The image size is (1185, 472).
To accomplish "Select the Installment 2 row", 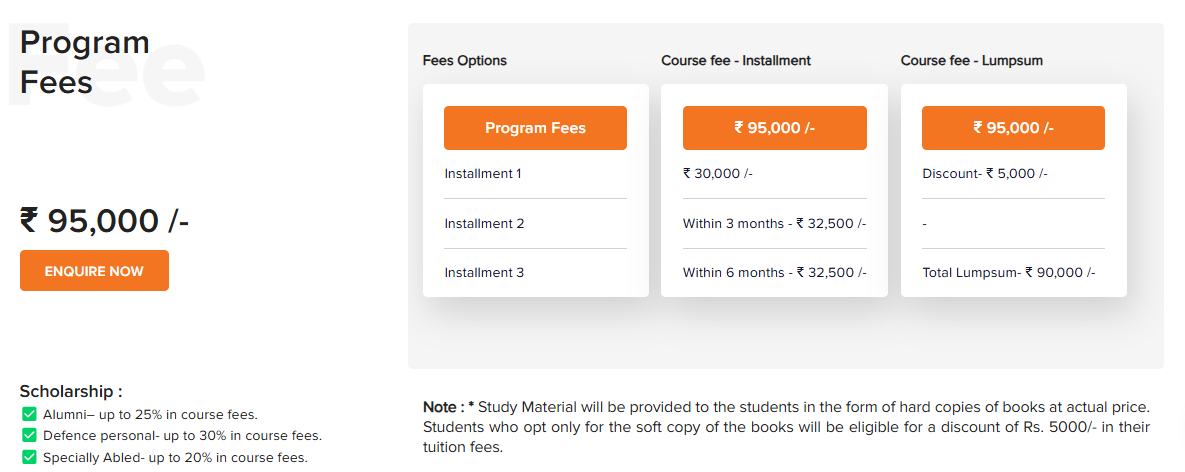I will (x=484, y=224).
